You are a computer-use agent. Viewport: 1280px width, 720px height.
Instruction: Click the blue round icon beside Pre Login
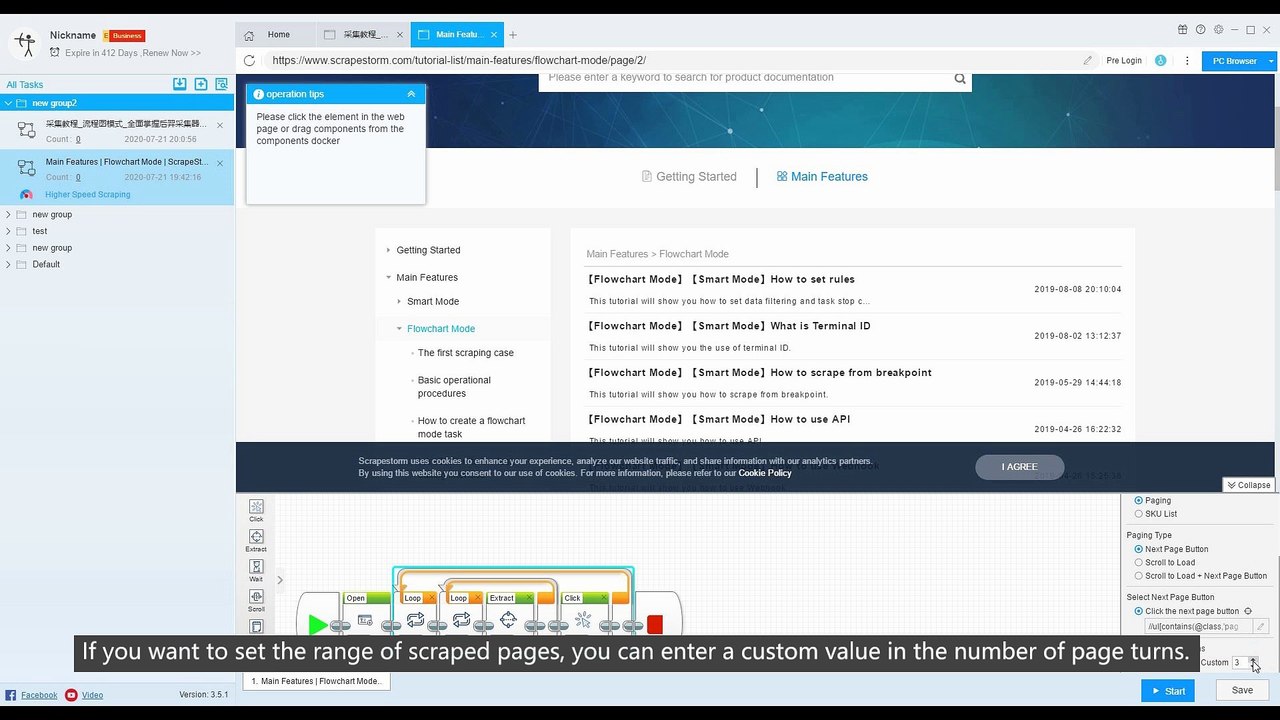(1160, 60)
